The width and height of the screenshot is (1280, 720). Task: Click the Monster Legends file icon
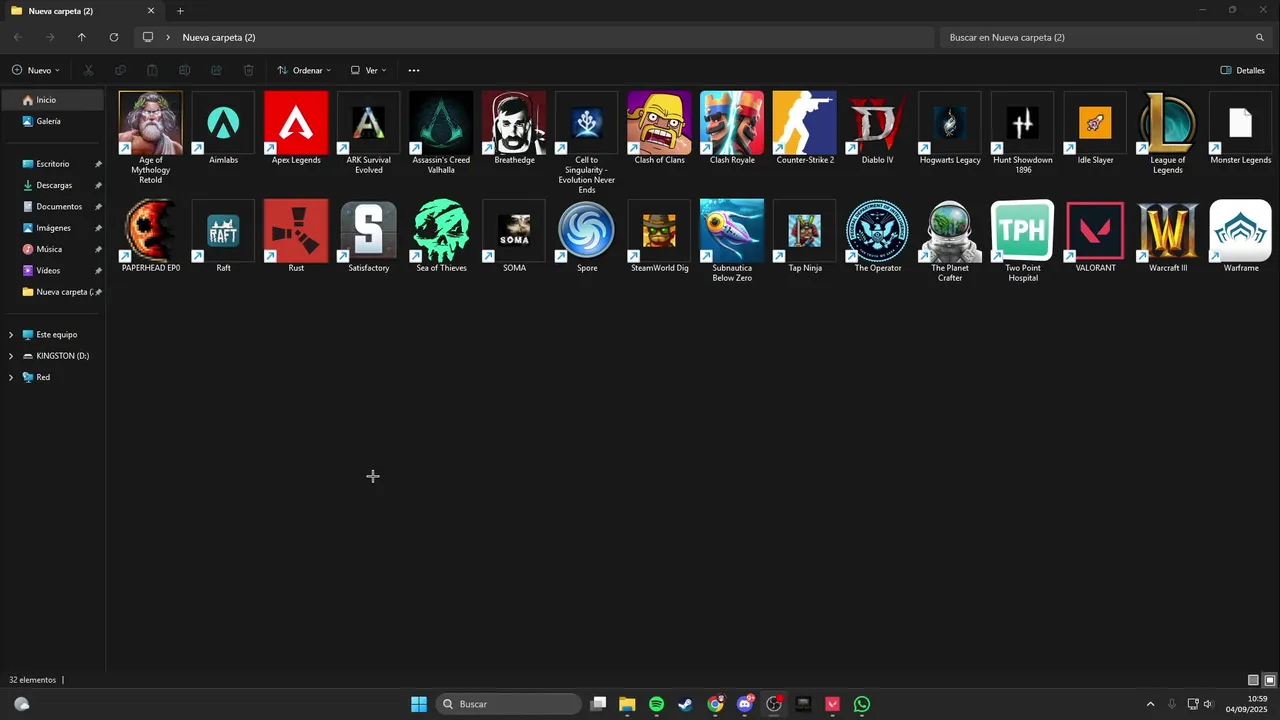[1241, 123]
